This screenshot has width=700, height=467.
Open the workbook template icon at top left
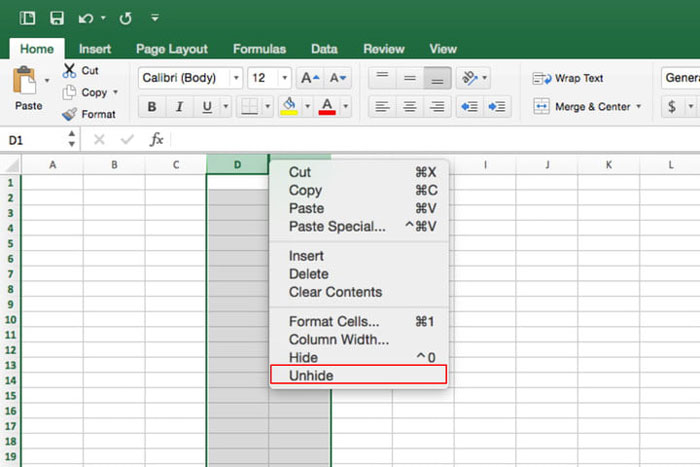tap(27, 18)
